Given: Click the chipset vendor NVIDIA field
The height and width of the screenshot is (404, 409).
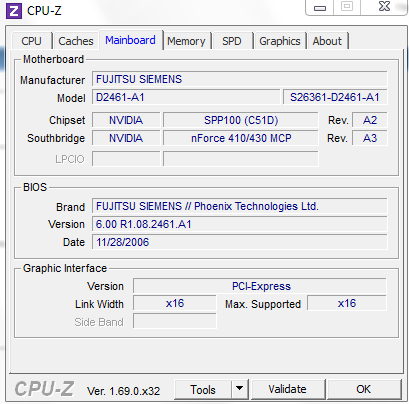Looking at the screenshot, I should point(126,120).
